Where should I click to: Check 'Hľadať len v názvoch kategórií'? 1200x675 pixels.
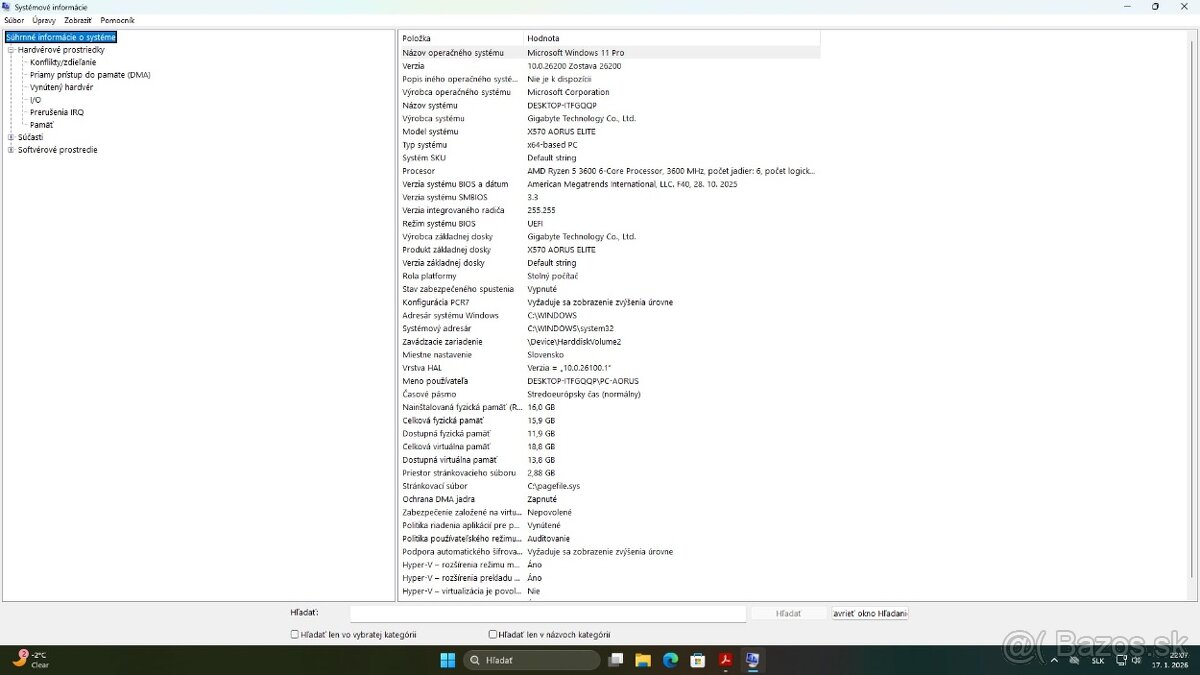pyautogui.click(x=492, y=634)
